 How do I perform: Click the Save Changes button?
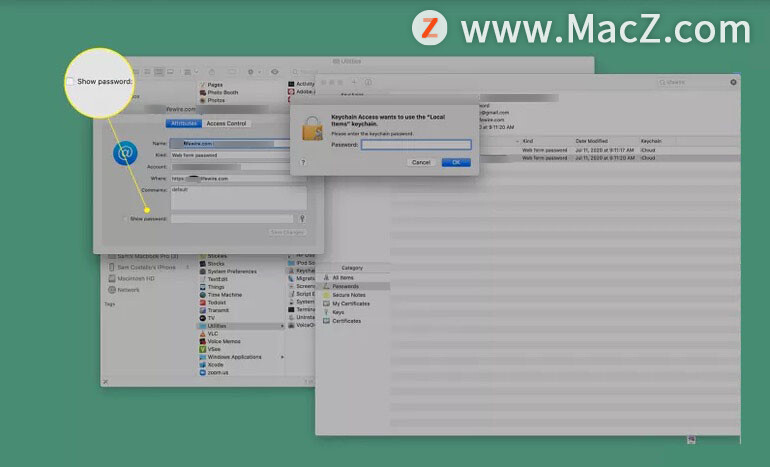pyautogui.click(x=287, y=232)
